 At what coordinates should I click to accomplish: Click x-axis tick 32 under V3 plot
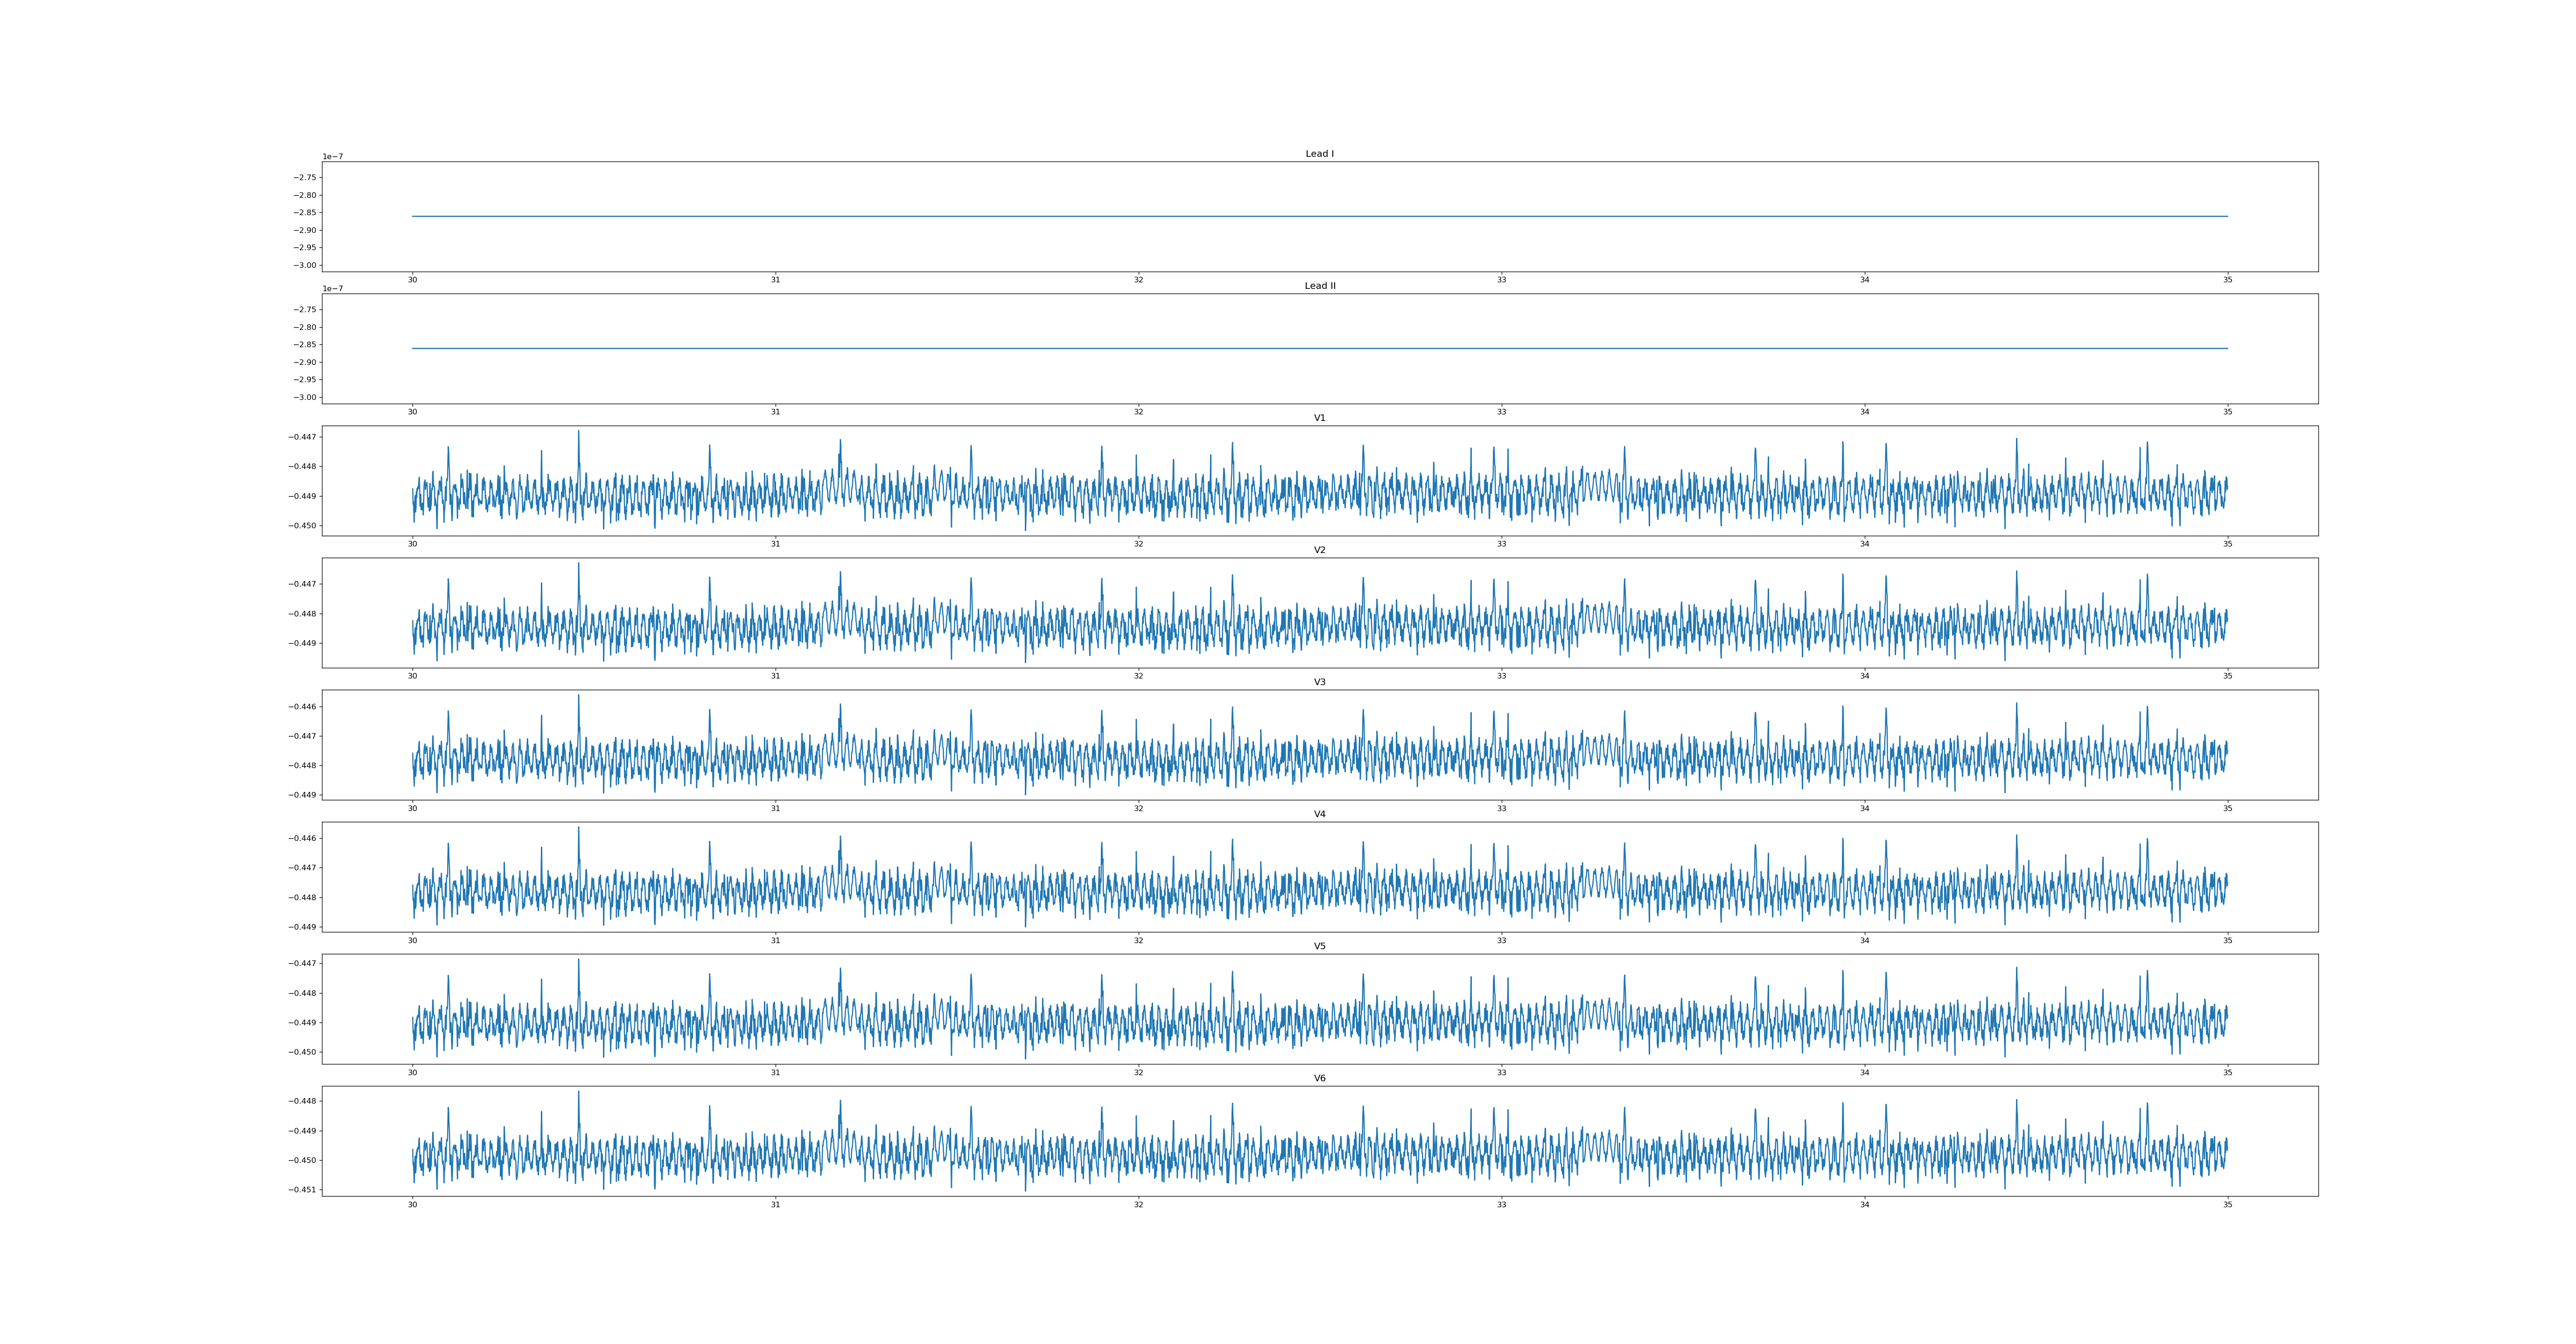pos(1138,808)
